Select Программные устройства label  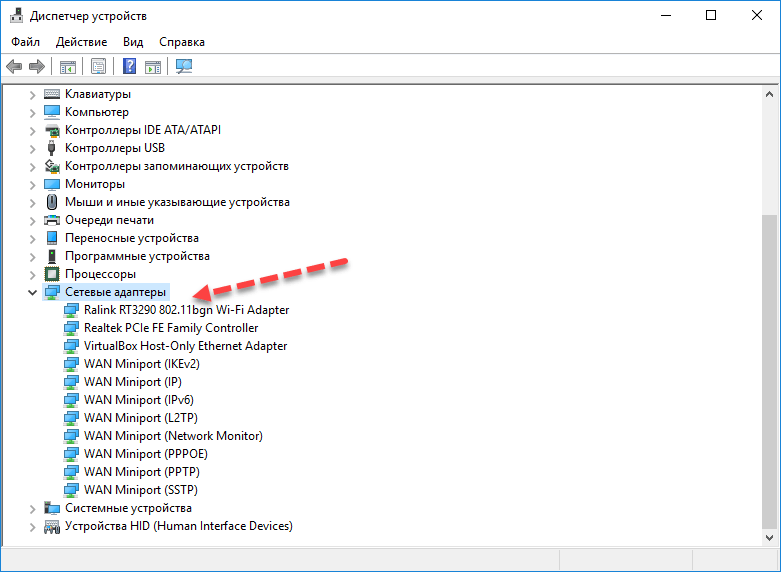[x=137, y=256]
